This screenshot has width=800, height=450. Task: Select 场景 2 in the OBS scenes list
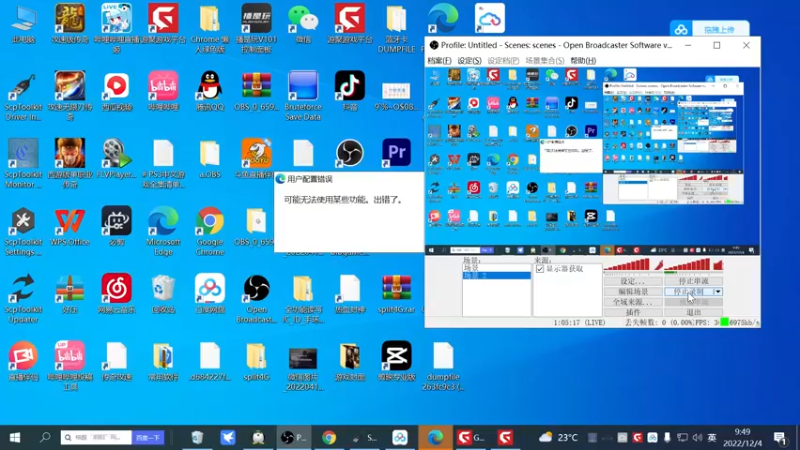click(496, 276)
